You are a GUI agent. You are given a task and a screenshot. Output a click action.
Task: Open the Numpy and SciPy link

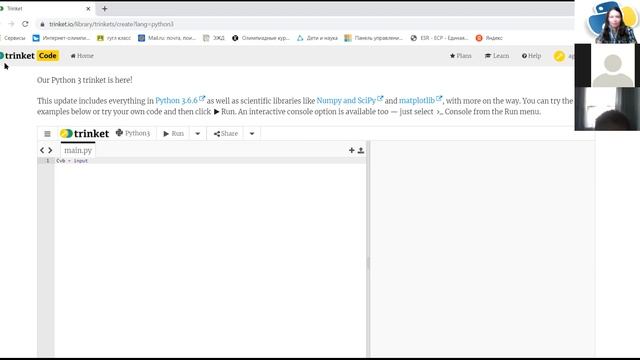tap(350, 100)
